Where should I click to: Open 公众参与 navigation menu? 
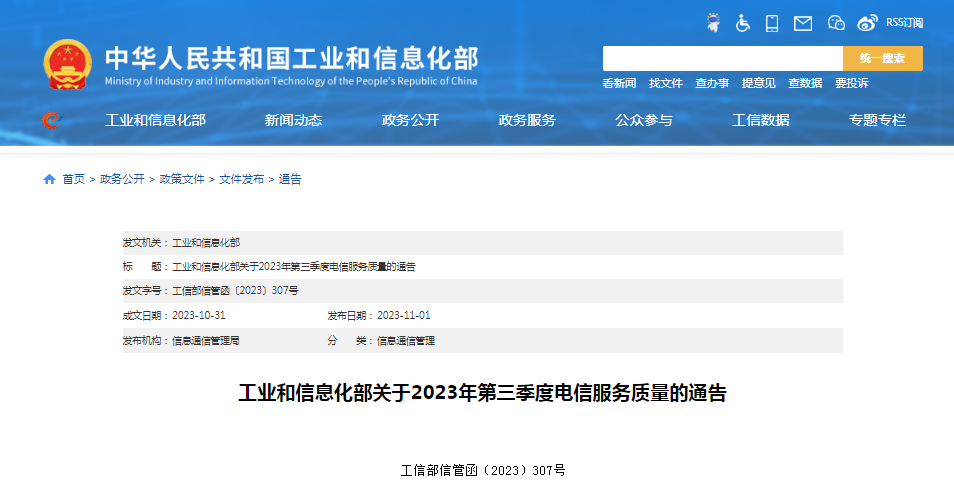point(644,120)
